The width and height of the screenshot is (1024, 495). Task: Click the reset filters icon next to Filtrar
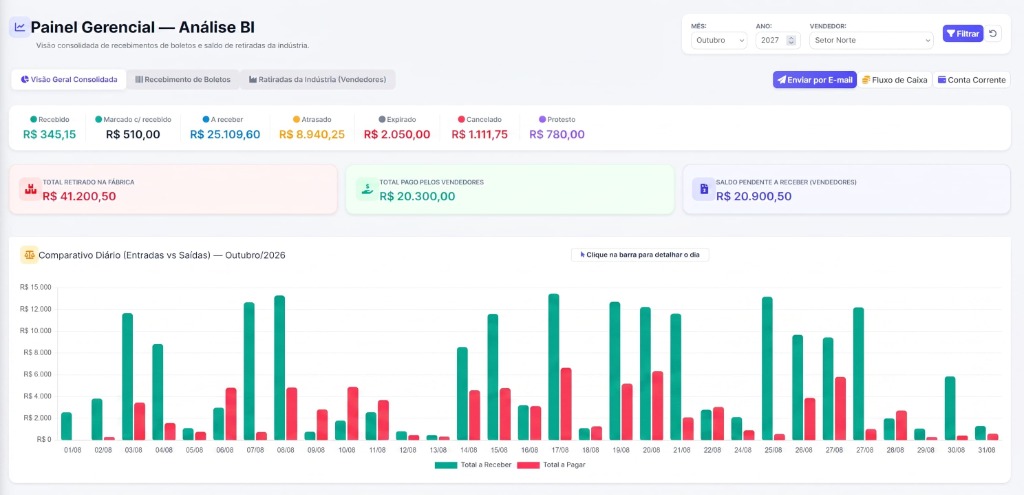[993, 33]
